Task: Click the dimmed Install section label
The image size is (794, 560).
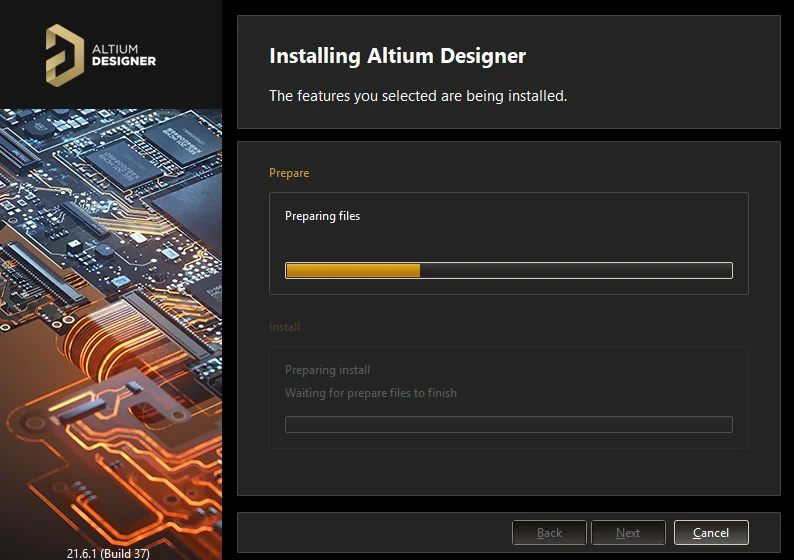Action: (x=284, y=327)
